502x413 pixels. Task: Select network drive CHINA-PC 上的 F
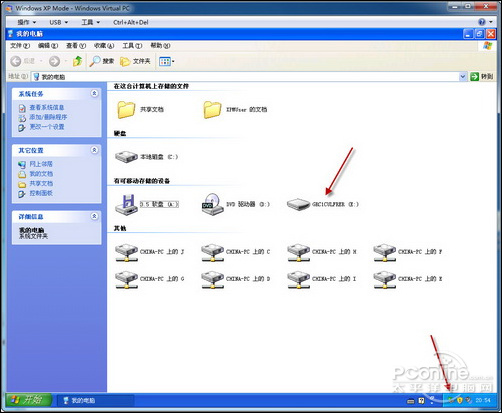point(385,252)
